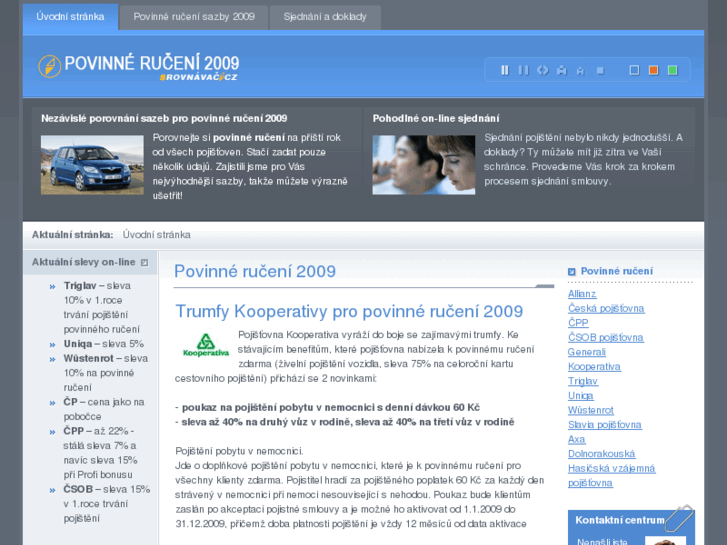Viewport: 727px width, 545px height.
Task: Open the Wüstenrot sidebar link
Action: click(x=591, y=410)
